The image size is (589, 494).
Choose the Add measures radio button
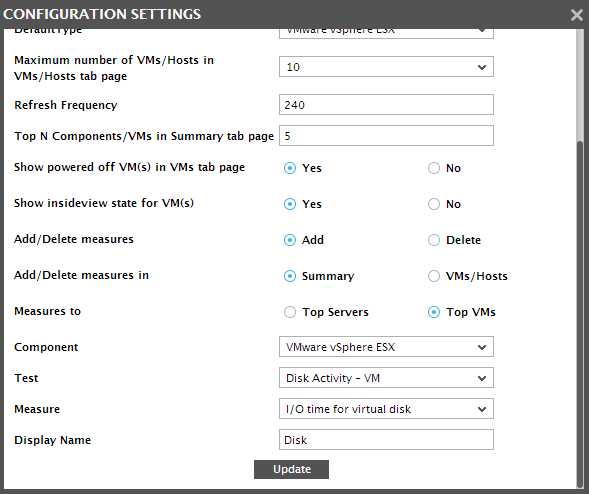tap(290, 240)
